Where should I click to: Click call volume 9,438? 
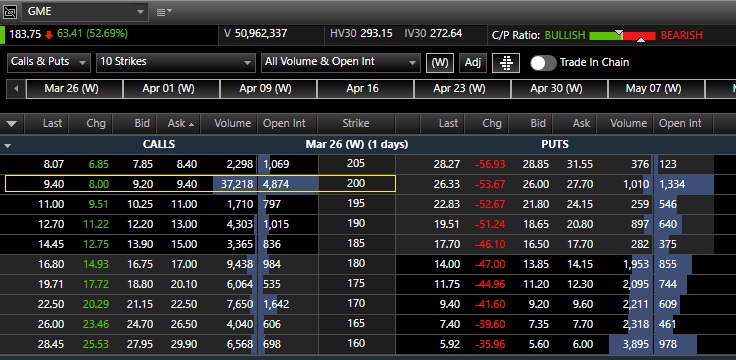tap(239, 264)
